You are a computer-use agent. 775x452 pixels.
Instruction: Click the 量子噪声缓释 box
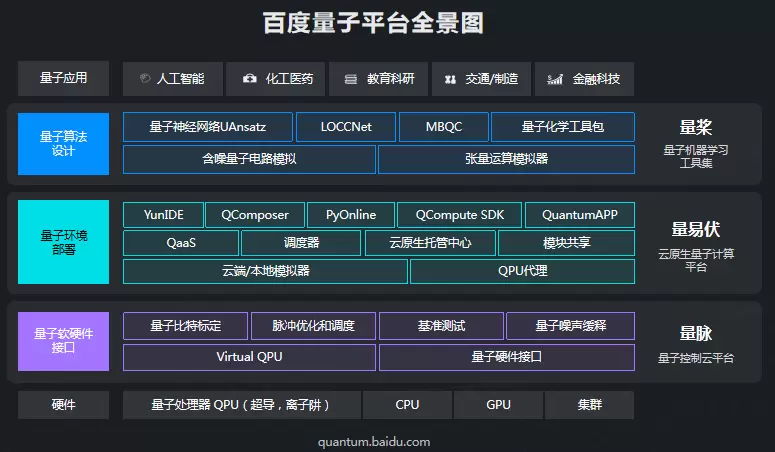pyautogui.click(x=570, y=326)
